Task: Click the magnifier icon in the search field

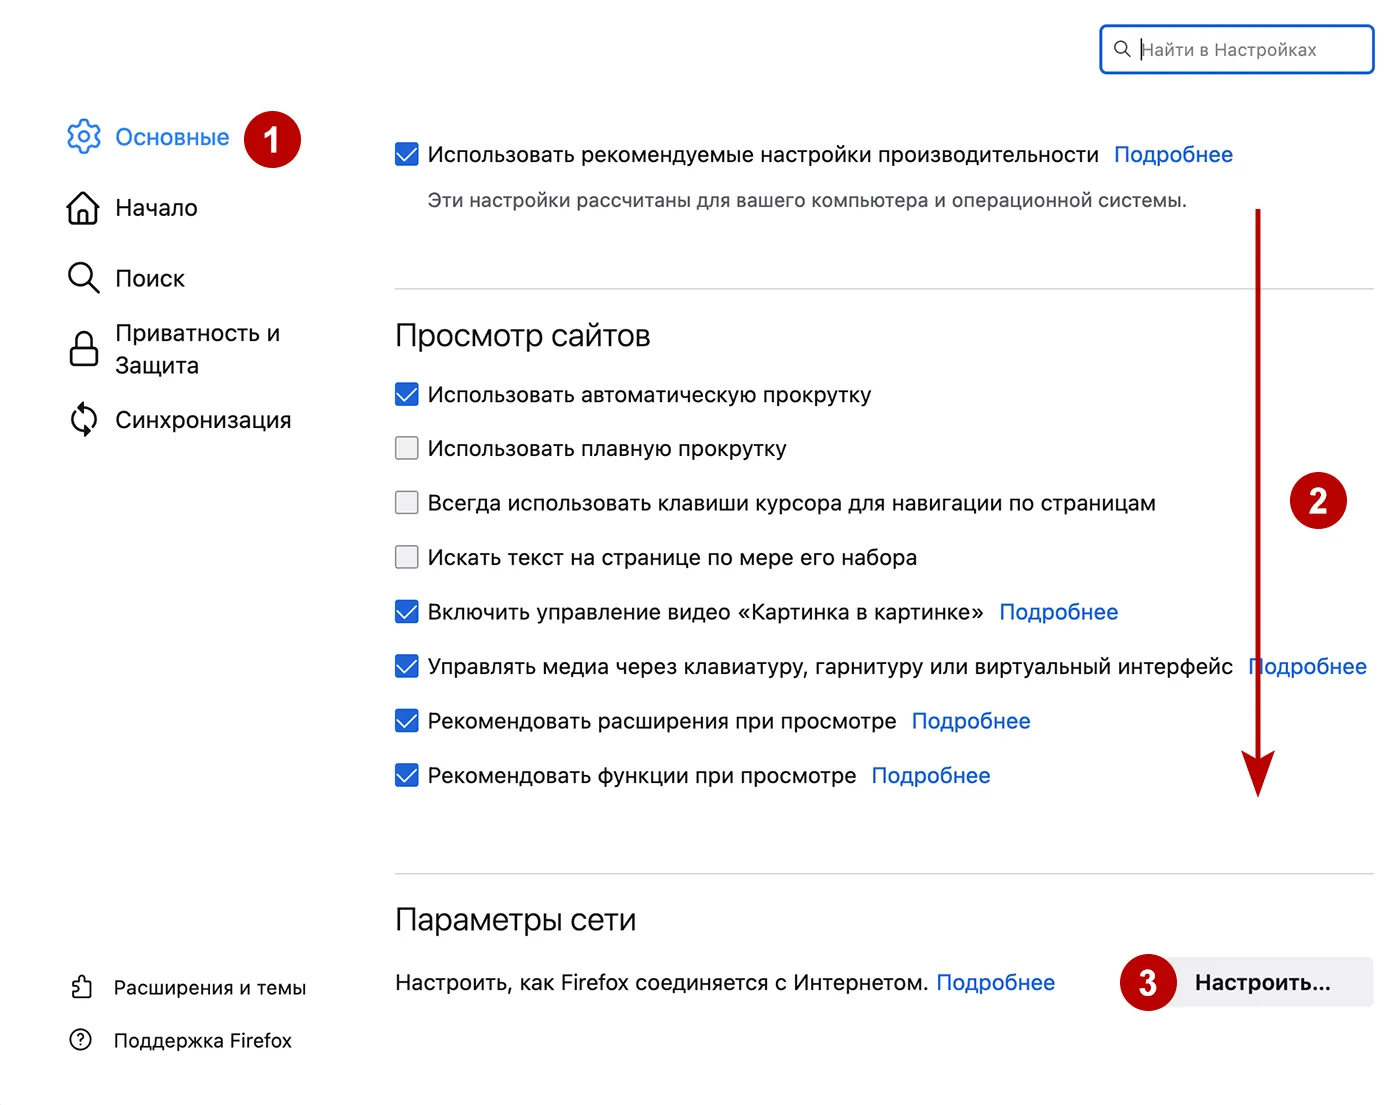Action: 1122,48
